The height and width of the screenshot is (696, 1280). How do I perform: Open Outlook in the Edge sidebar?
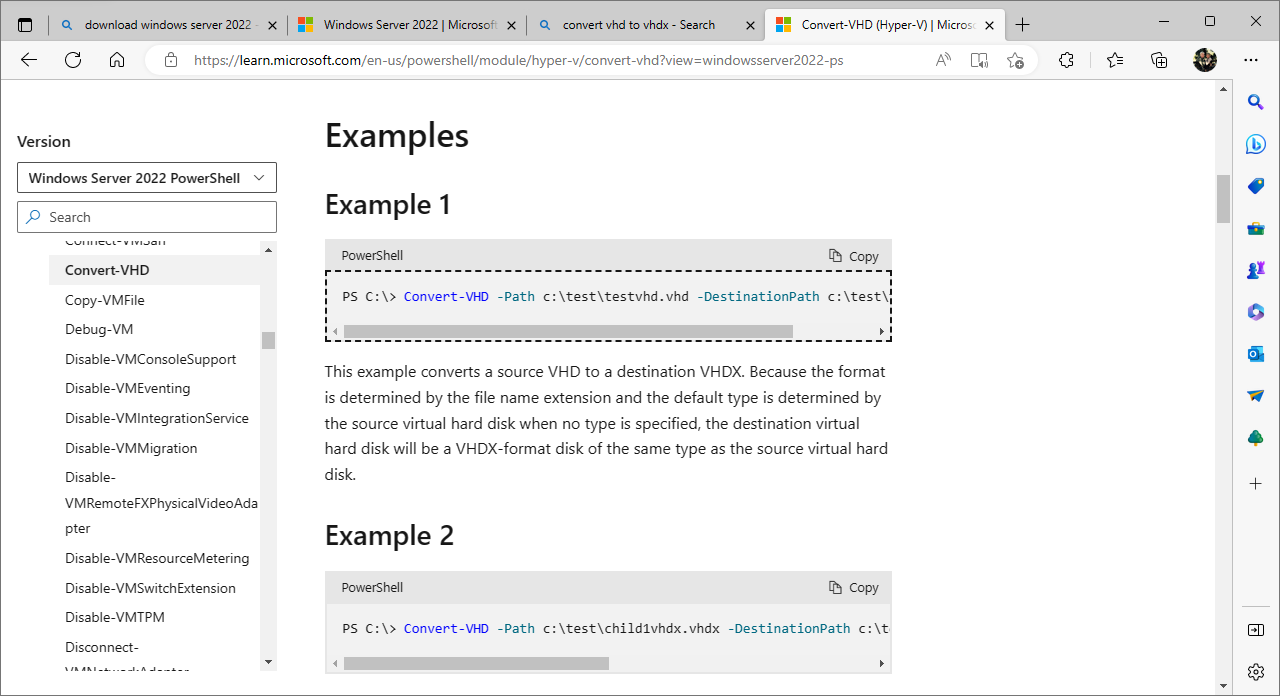[1256, 354]
